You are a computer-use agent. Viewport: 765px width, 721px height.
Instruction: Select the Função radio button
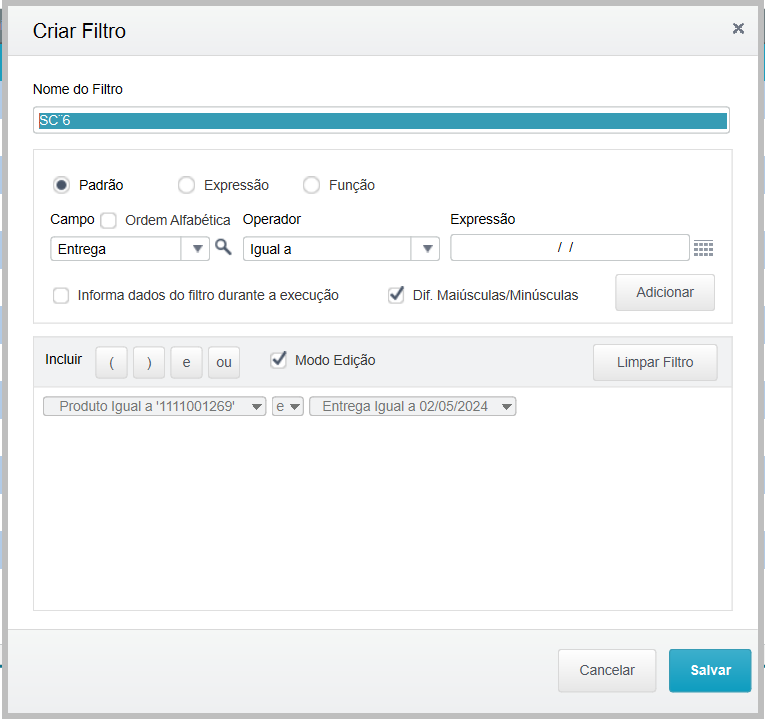pos(311,185)
